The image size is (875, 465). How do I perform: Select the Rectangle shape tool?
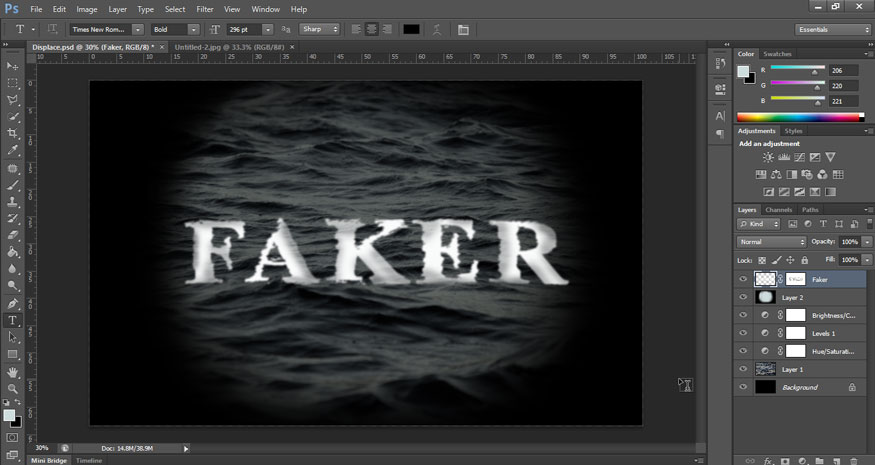12,354
